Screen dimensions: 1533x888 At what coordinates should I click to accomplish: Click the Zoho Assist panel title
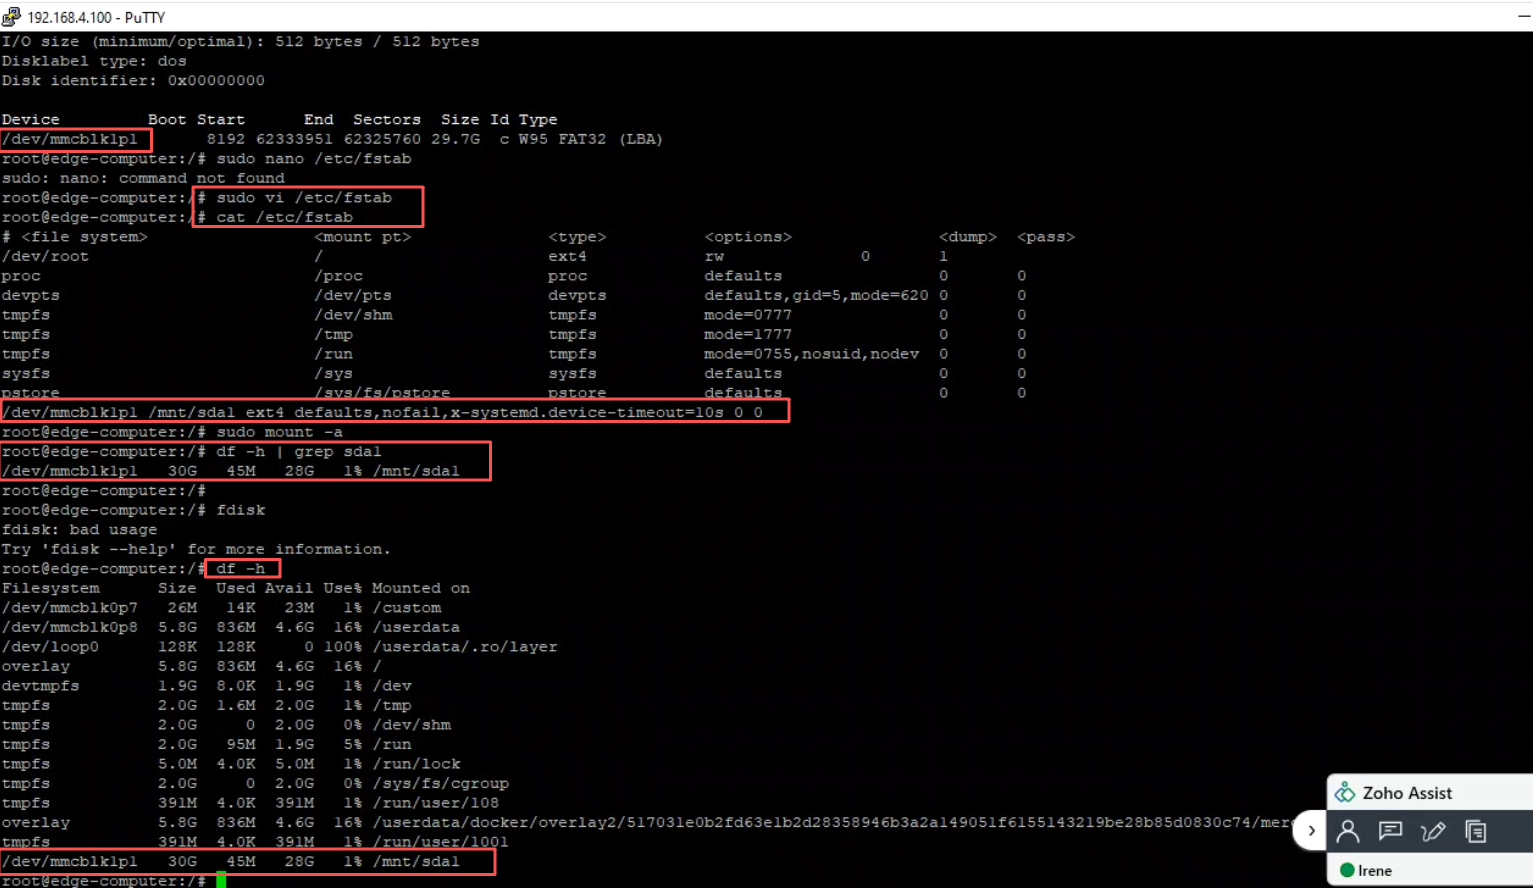point(1407,793)
